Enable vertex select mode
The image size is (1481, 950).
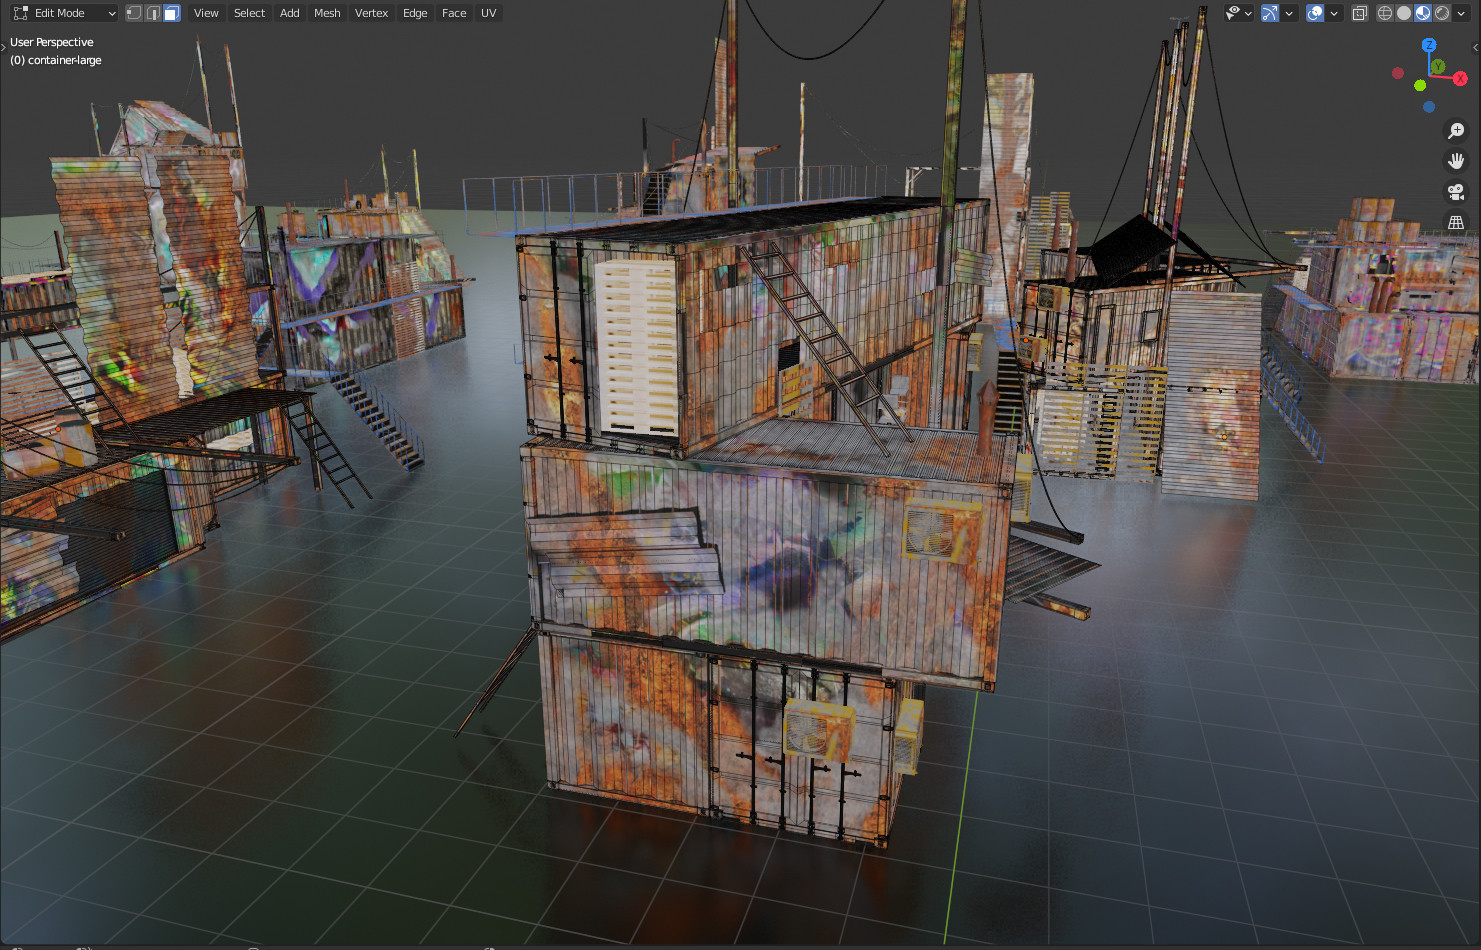pos(132,12)
